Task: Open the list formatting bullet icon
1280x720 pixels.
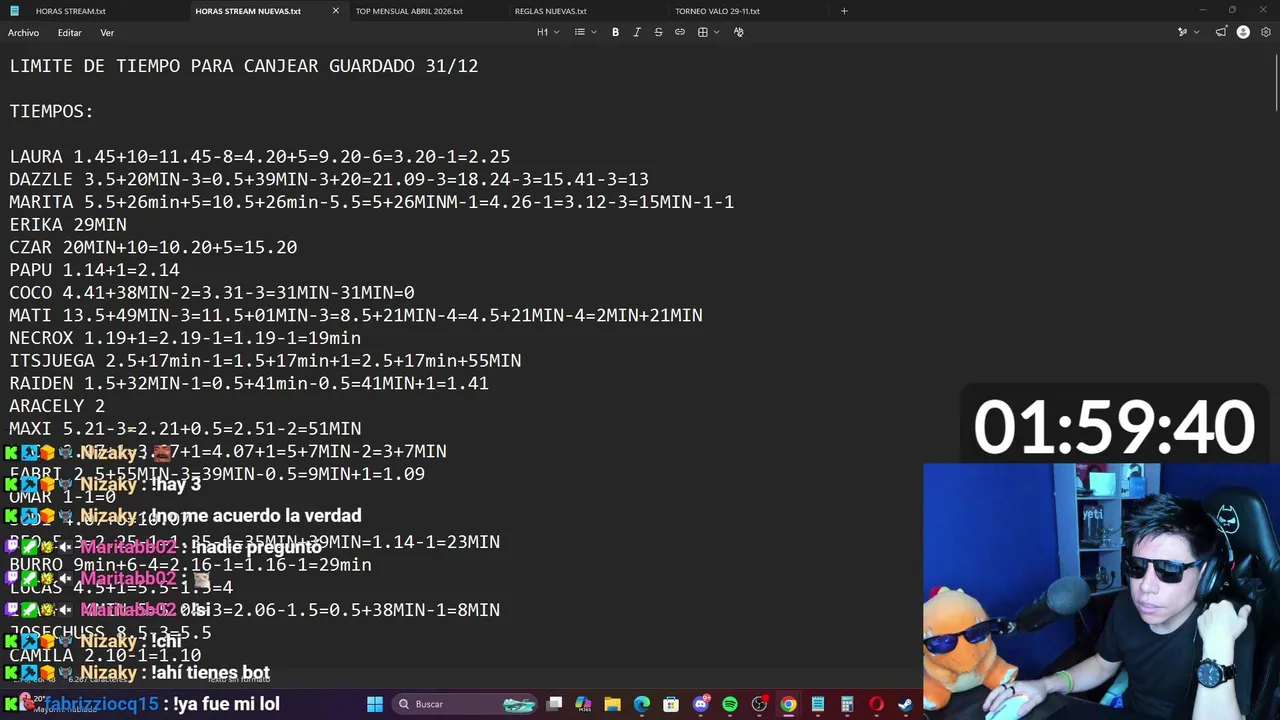Action: [580, 32]
